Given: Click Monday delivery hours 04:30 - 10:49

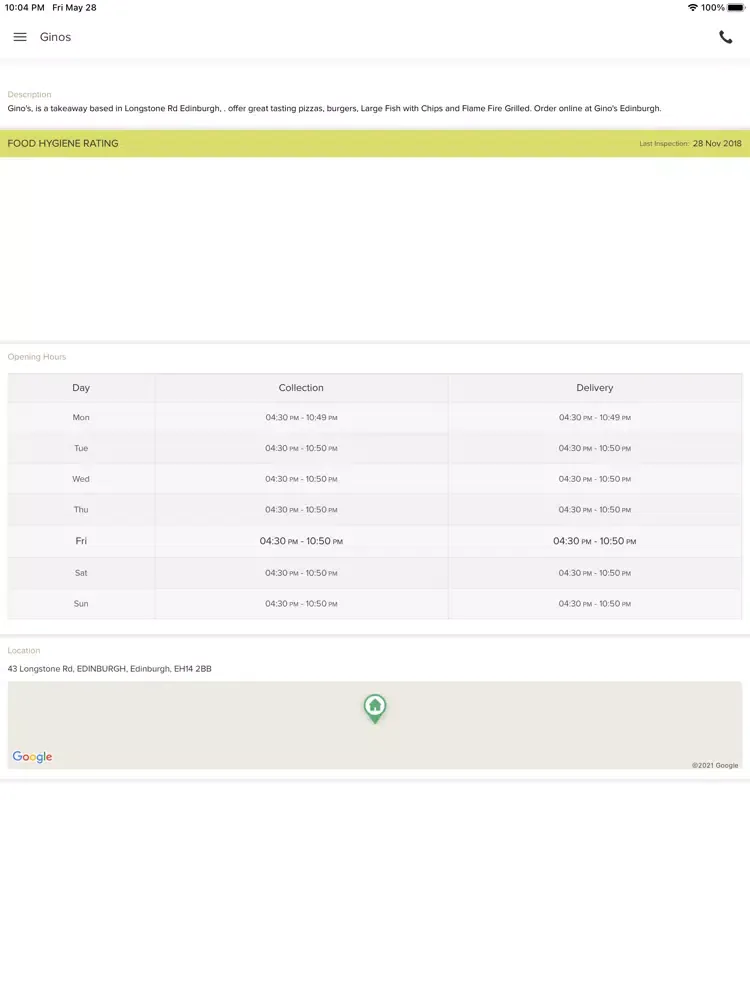Looking at the screenshot, I should [x=594, y=418].
